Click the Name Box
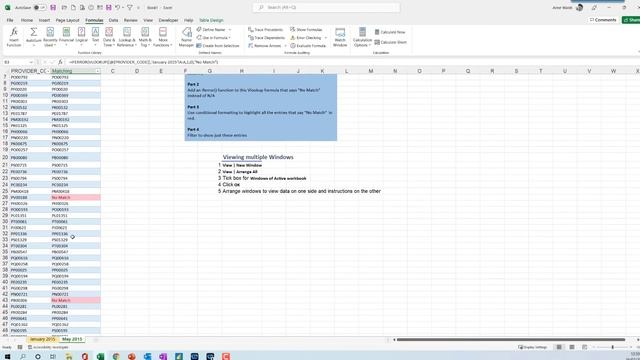This screenshot has width=640, height=360. pos(18,62)
